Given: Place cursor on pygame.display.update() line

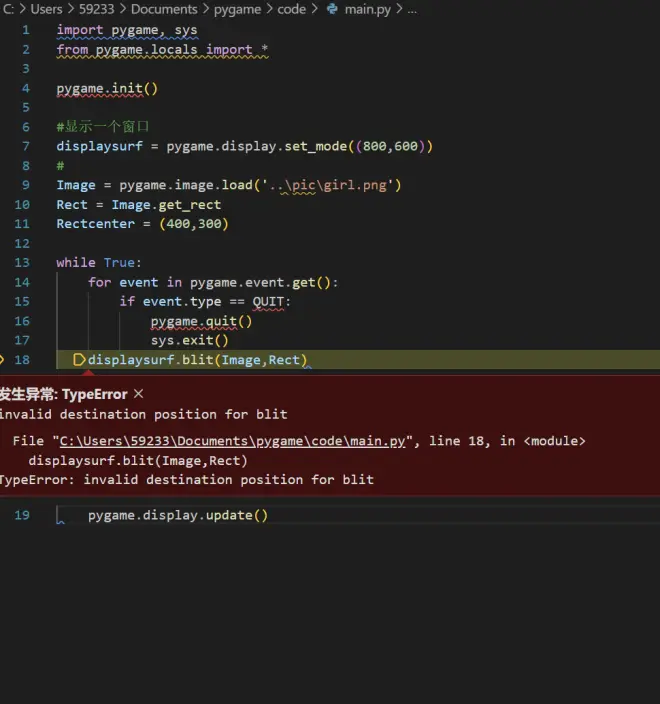Looking at the screenshot, I should coord(178,516).
